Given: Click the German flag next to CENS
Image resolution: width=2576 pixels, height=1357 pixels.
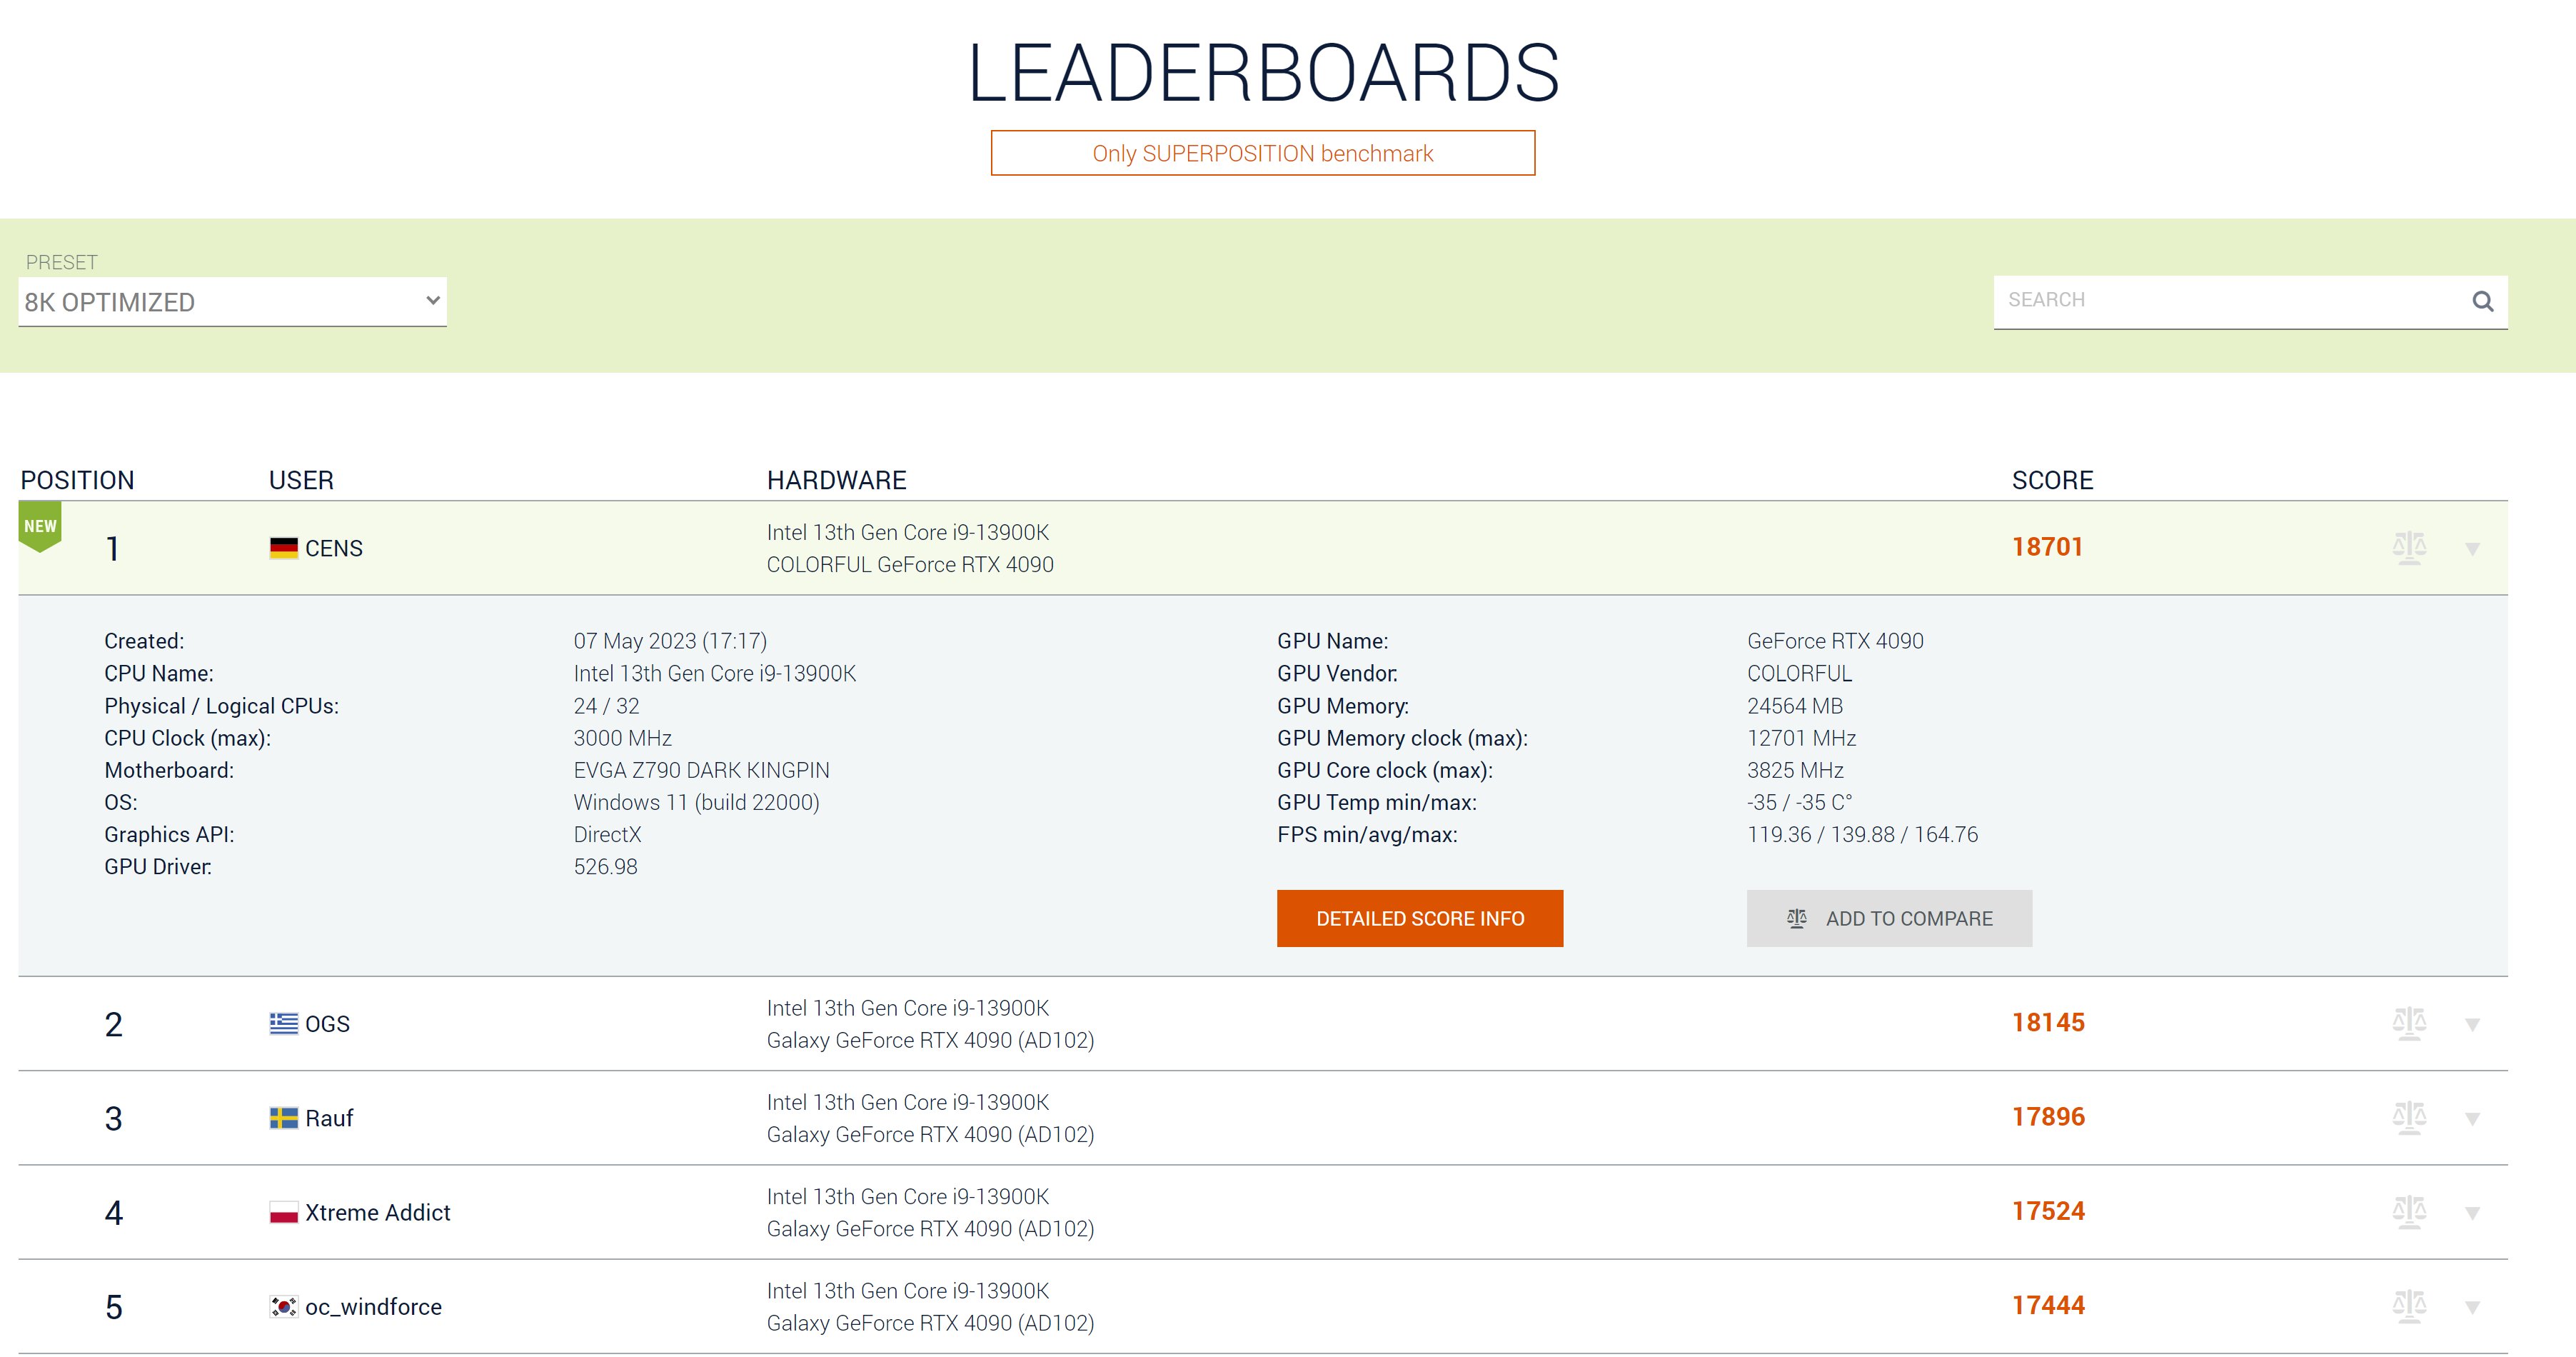Looking at the screenshot, I should coord(284,548).
